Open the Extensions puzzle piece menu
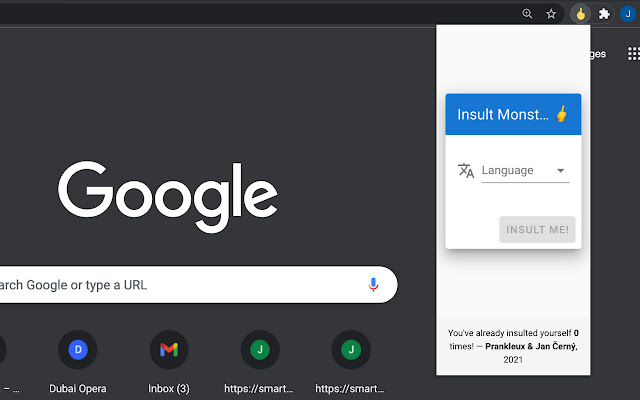This screenshot has height=400, width=640. click(604, 14)
